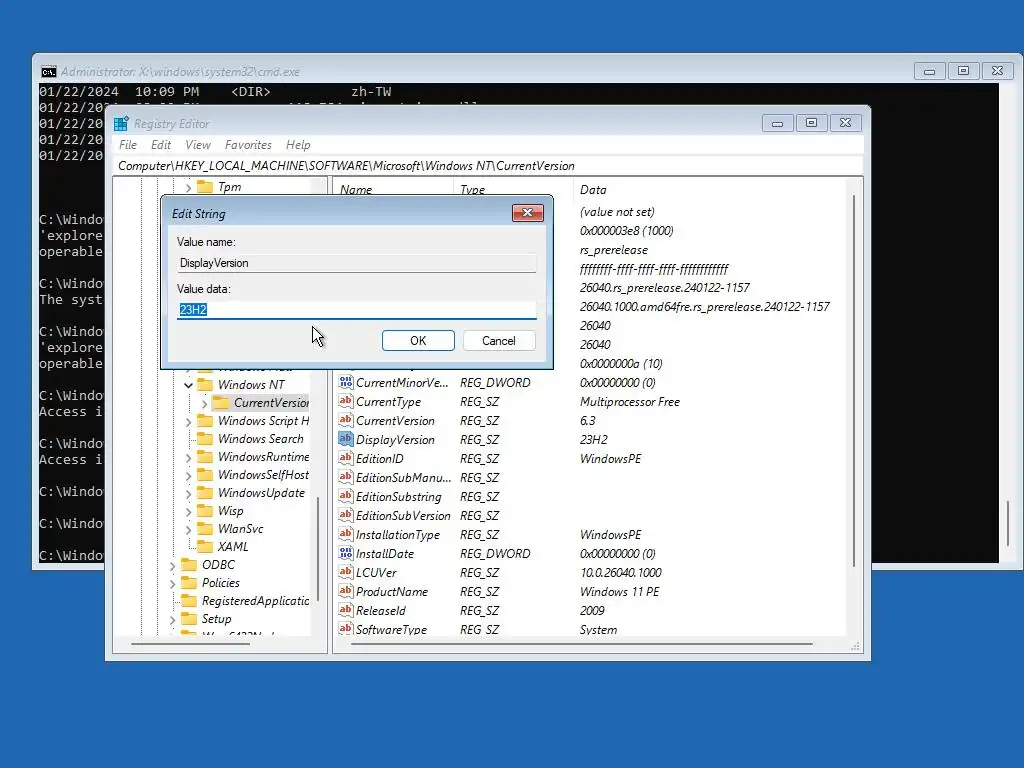Expand the CurrentVersion registry key
Image resolution: width=1024 pixels, height=768 pixels.
click(x=204, y=404)
